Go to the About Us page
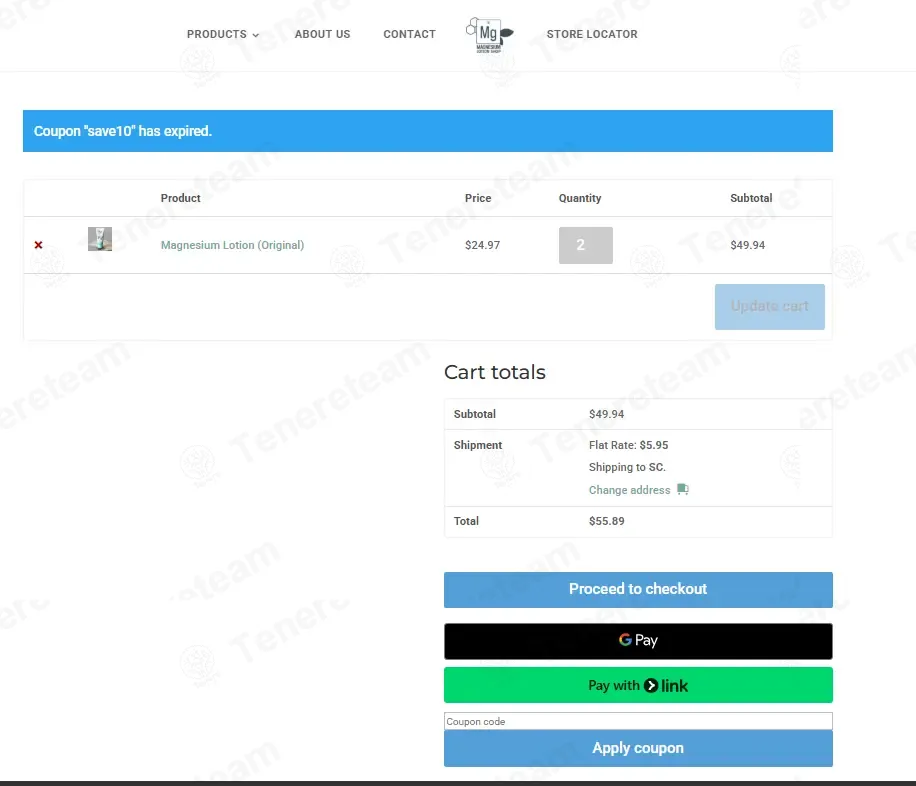This screenshot has height=786, width=916. pyautogui.click(x=322, y=34)
